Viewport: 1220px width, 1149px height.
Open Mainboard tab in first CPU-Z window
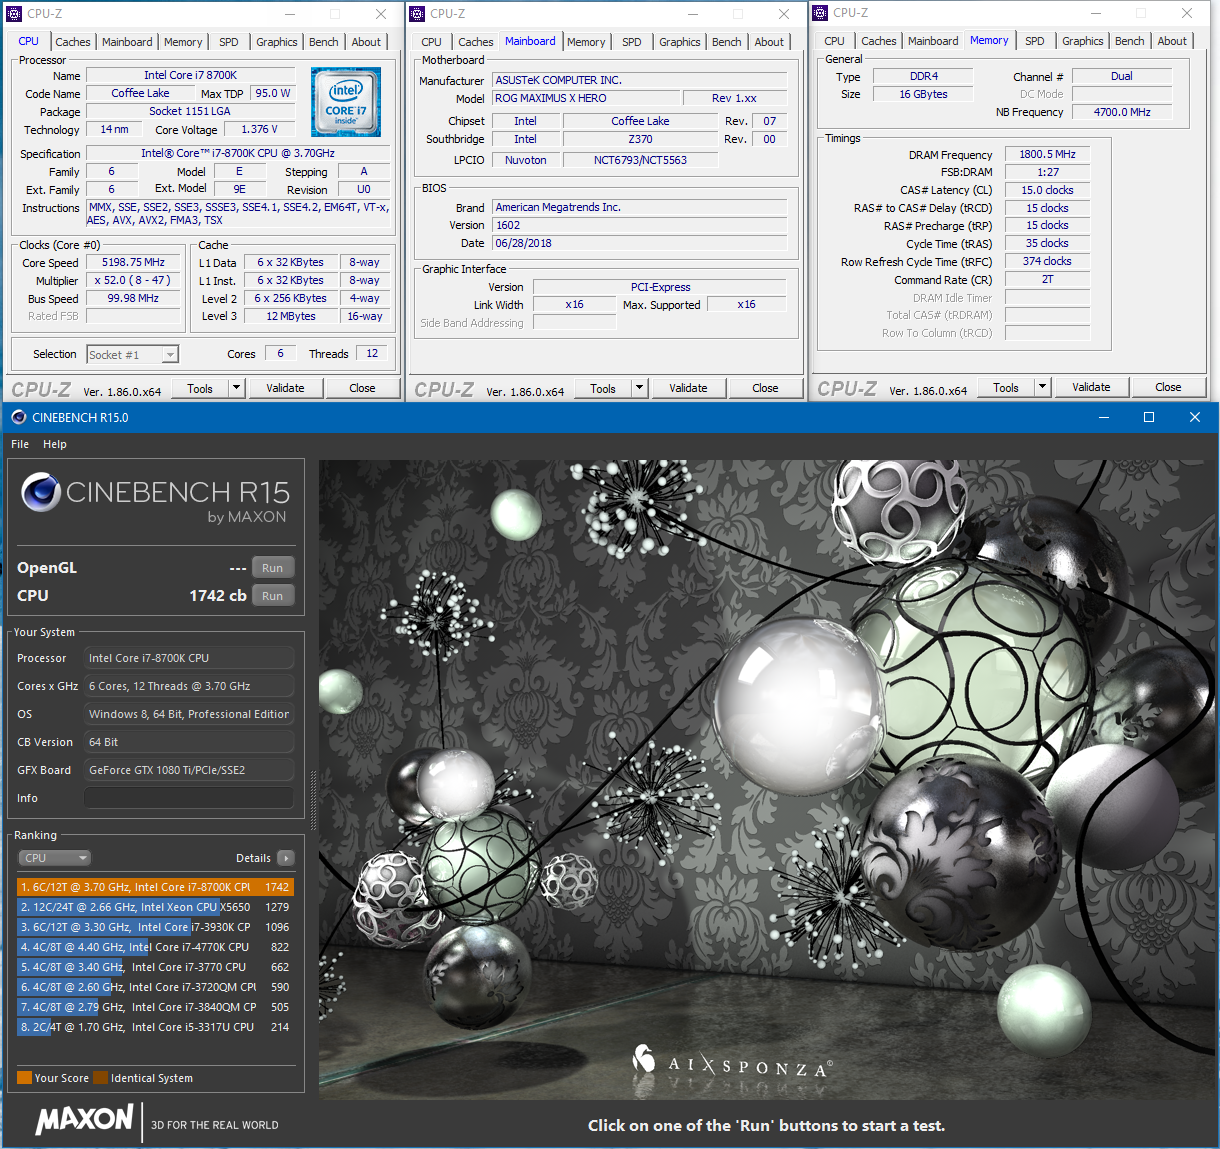click(127, 42)
